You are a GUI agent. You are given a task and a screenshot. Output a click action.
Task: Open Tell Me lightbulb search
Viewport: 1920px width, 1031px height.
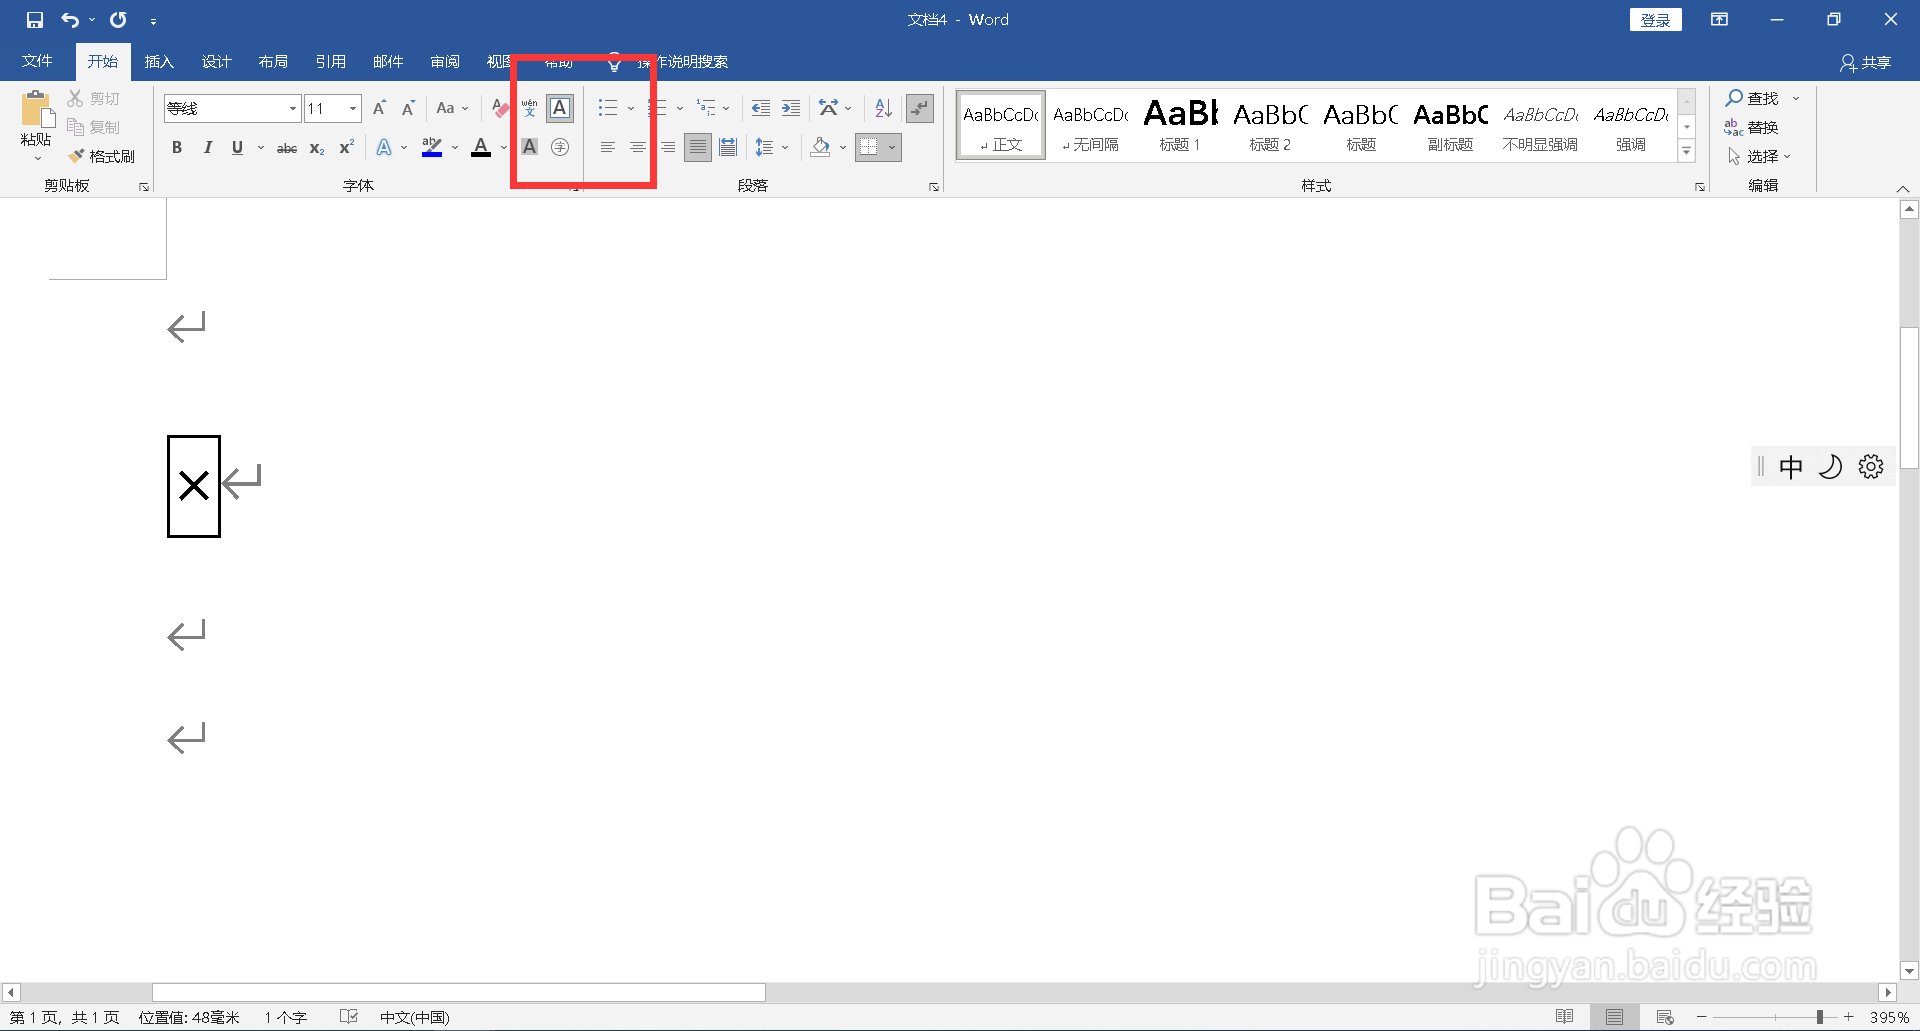tap(614, 62)
